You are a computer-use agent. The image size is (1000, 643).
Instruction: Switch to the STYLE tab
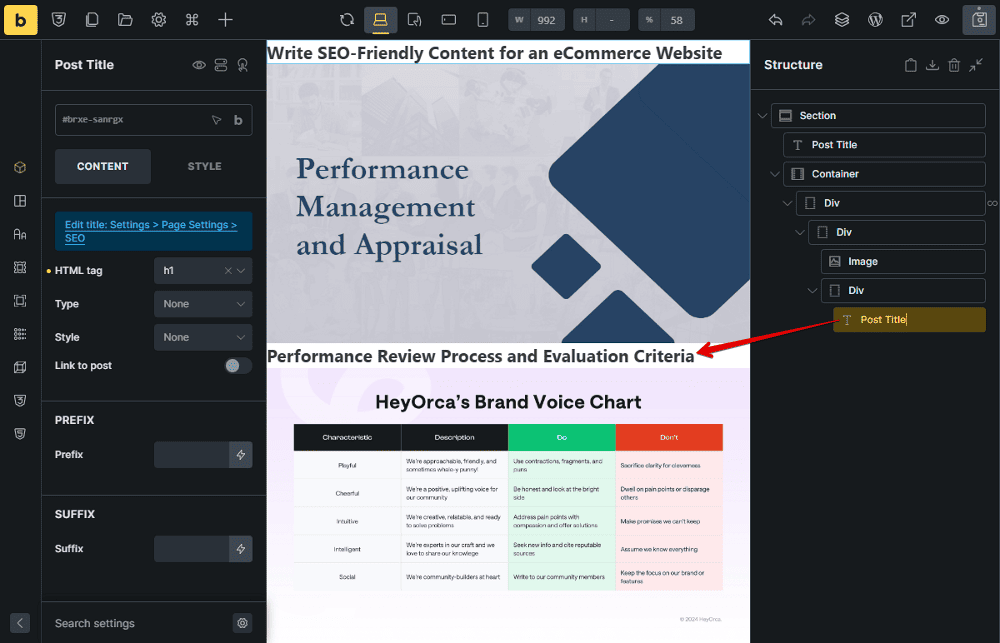[204, 166]
